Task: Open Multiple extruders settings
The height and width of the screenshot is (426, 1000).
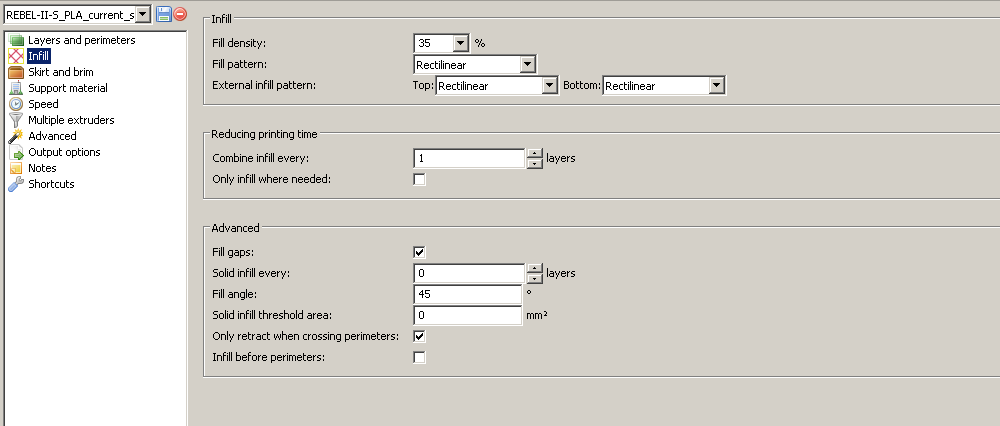Action: tap(70, 120)
